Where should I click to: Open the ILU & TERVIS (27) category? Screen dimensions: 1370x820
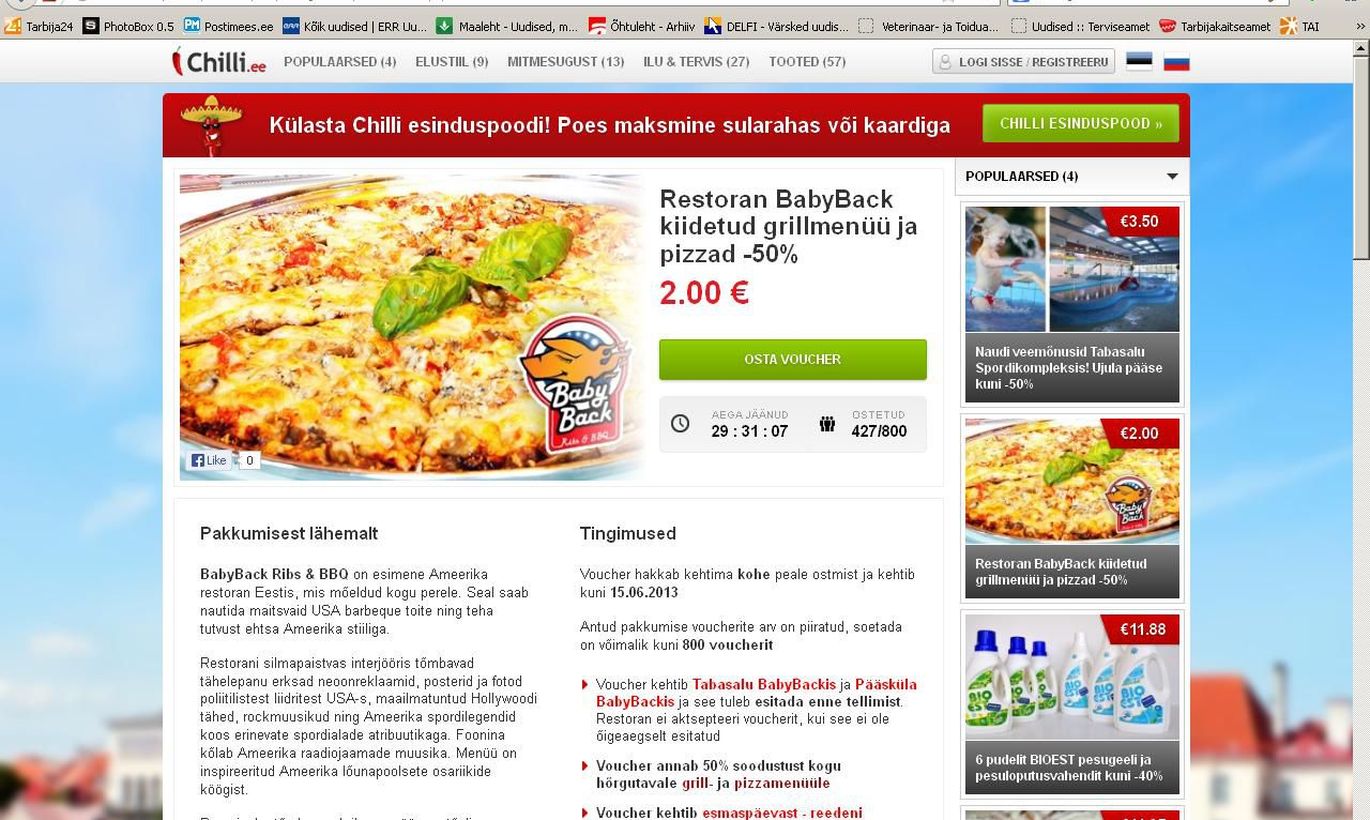click(x=696, y=61)
